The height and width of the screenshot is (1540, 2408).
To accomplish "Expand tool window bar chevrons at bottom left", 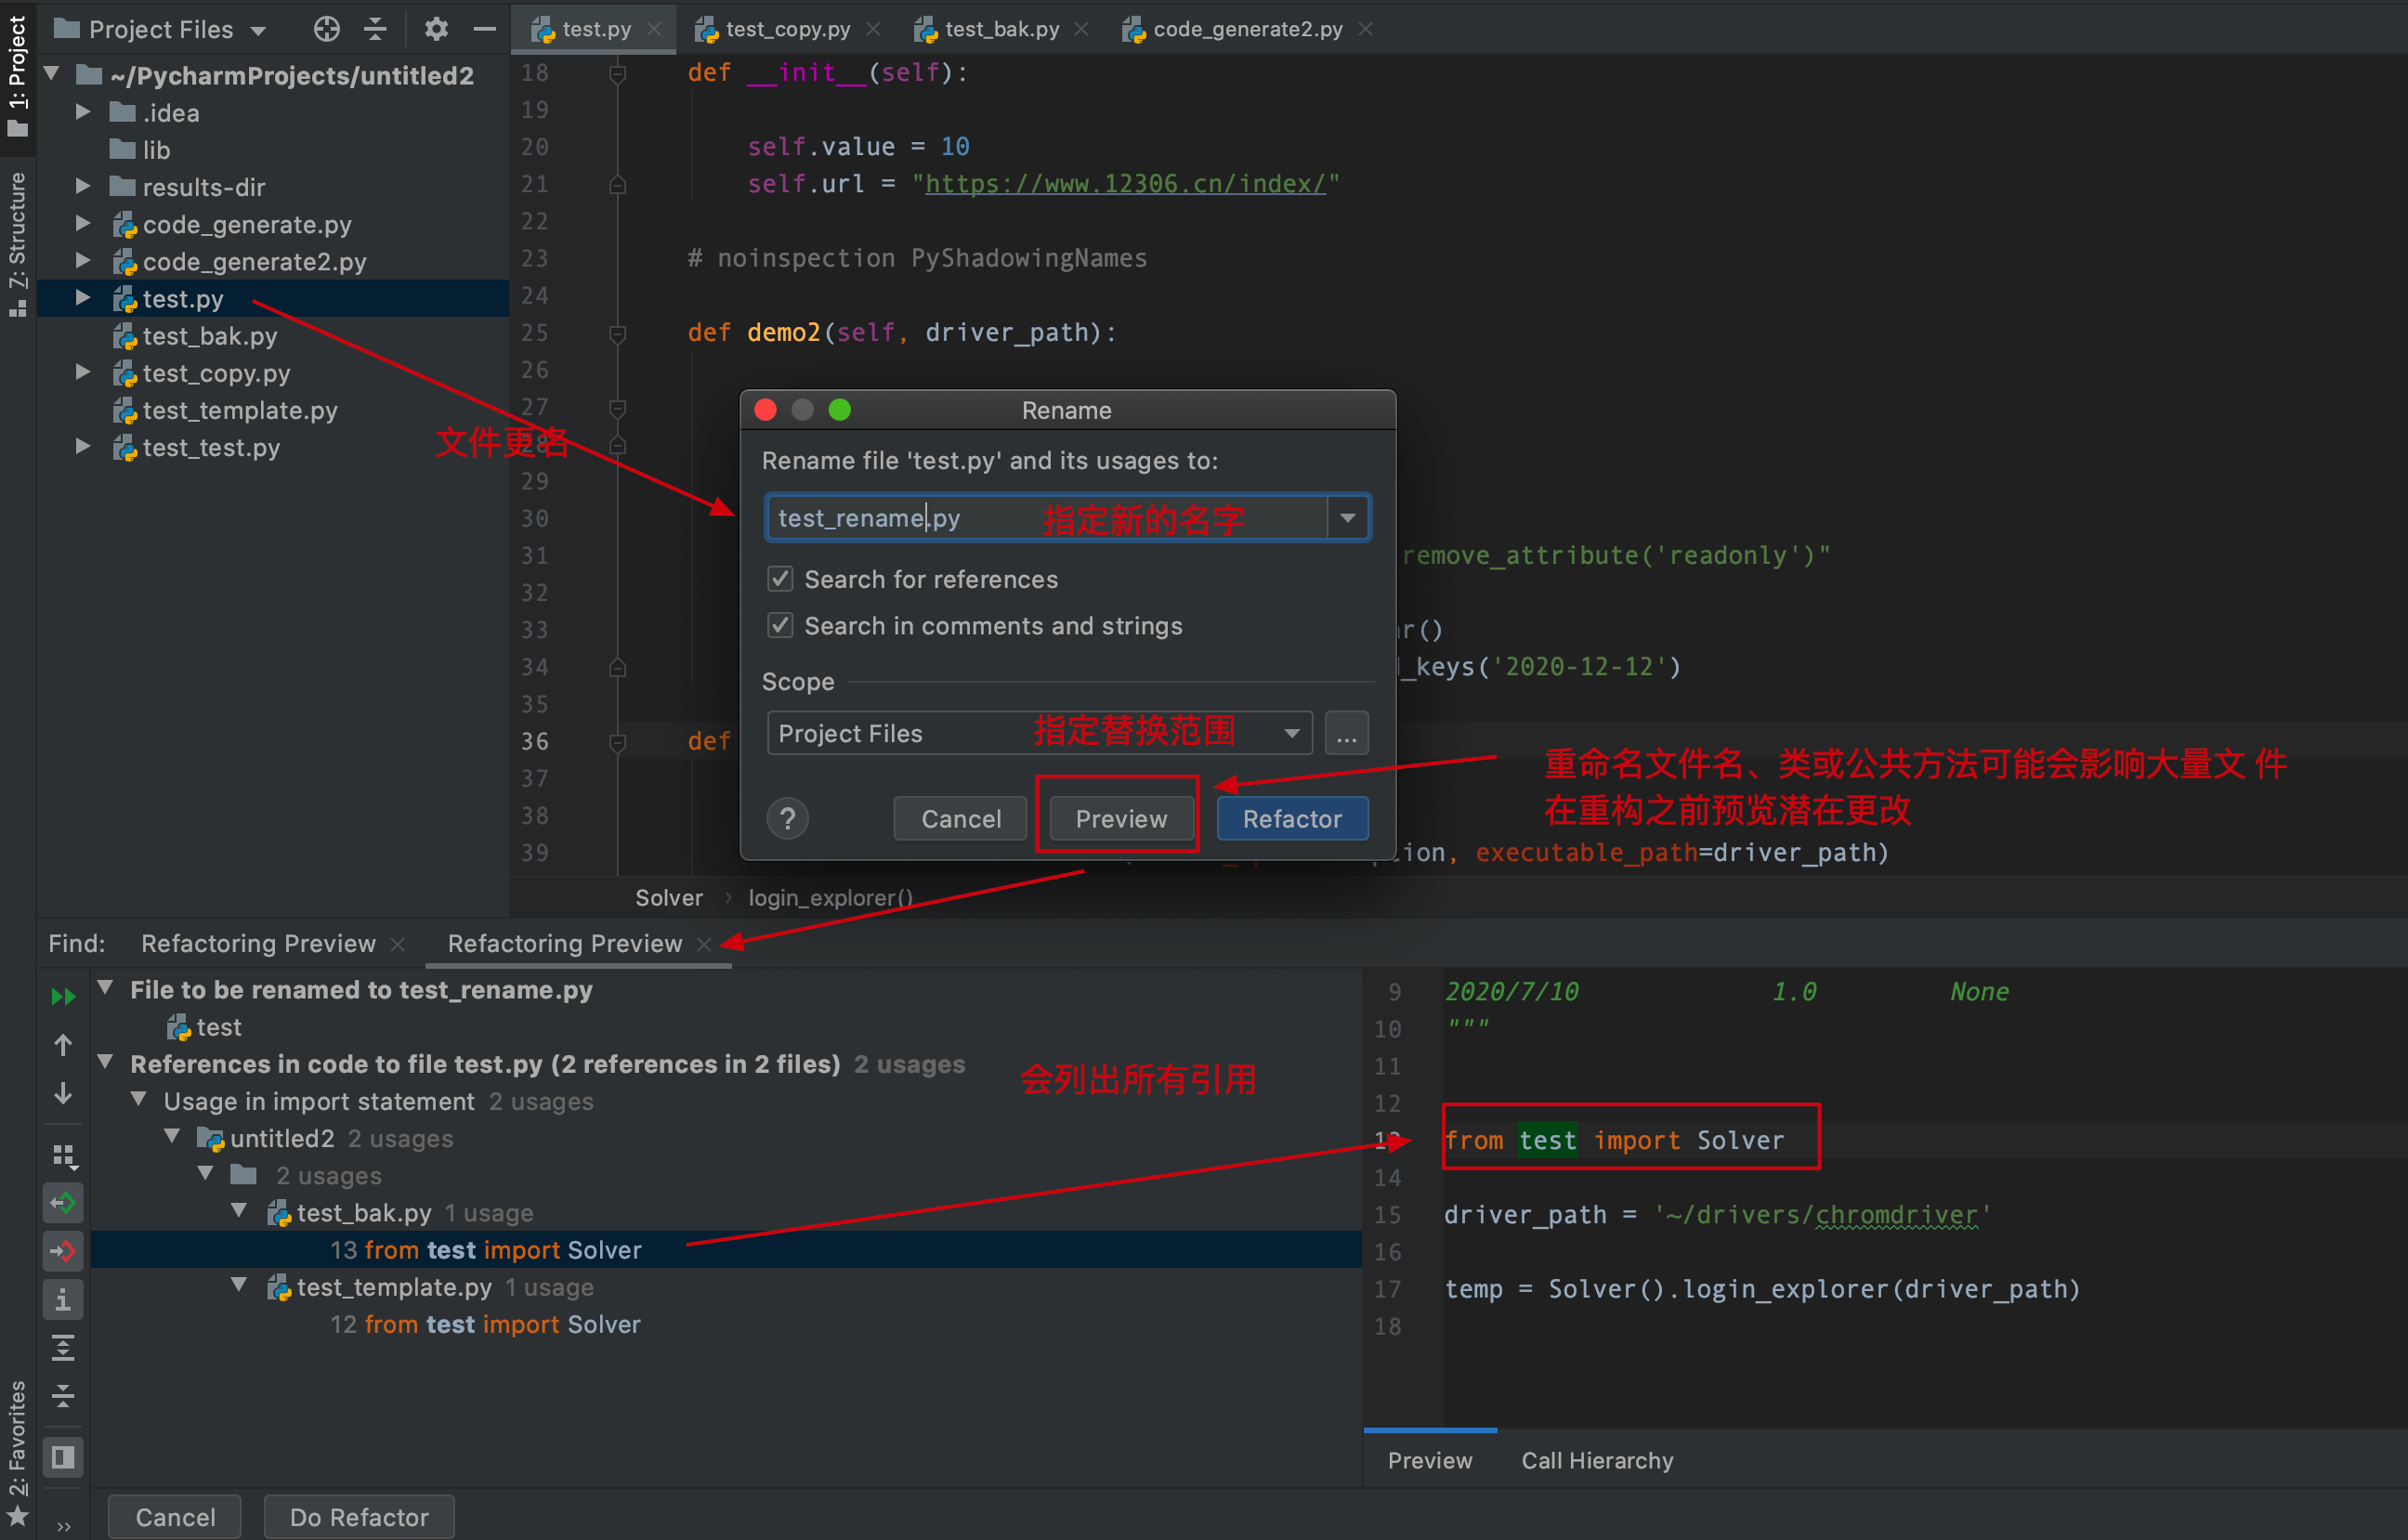I will pyautogui.click(x=63, y=1526).
